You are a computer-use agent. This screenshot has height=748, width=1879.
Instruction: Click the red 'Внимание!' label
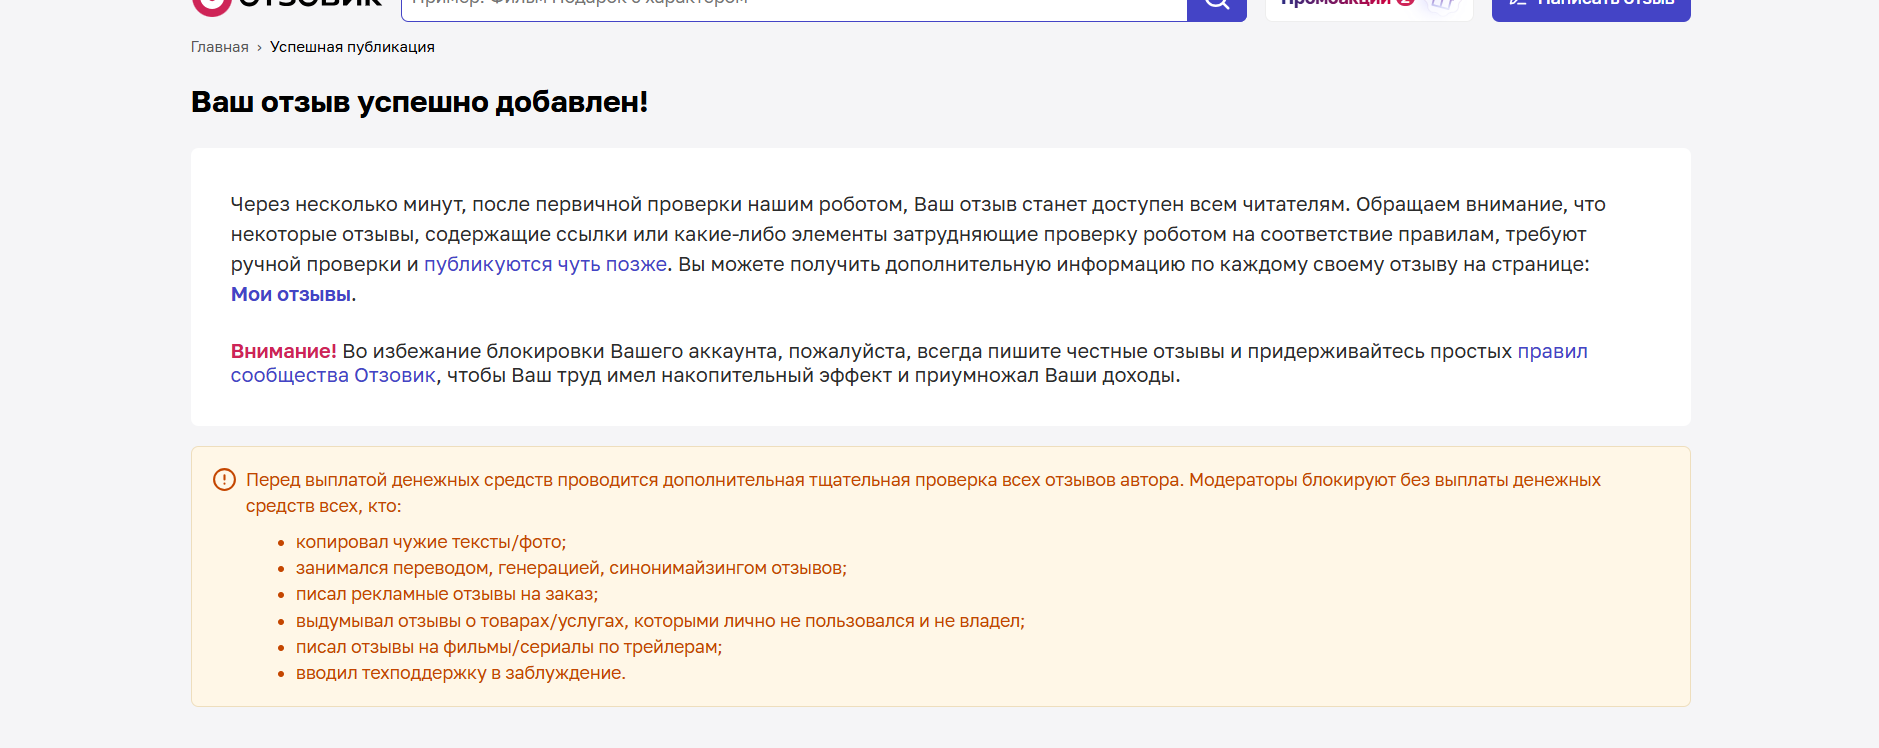pos(284,351)
